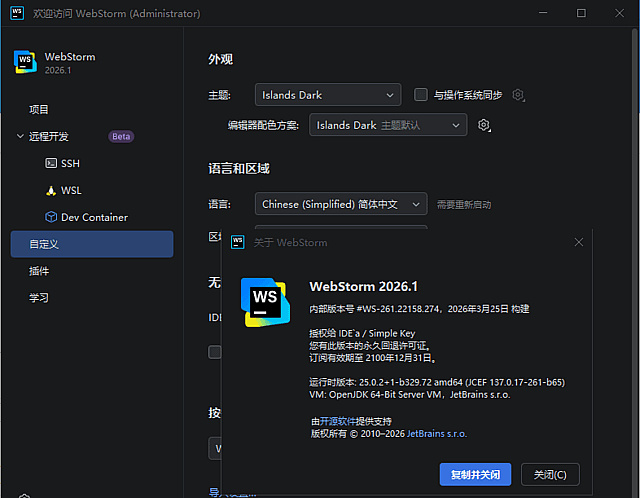Select the 远程开发 sidebar item
Image resolution: width=640 pixels, height=498 pixels.
point(92,136)
